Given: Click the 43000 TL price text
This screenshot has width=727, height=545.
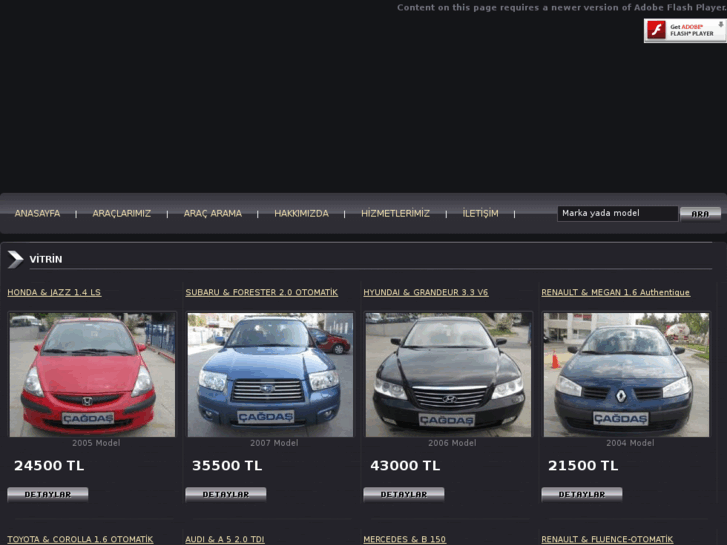Looking at the screenshot, I should pyautogui.click(x=405, y=466).
